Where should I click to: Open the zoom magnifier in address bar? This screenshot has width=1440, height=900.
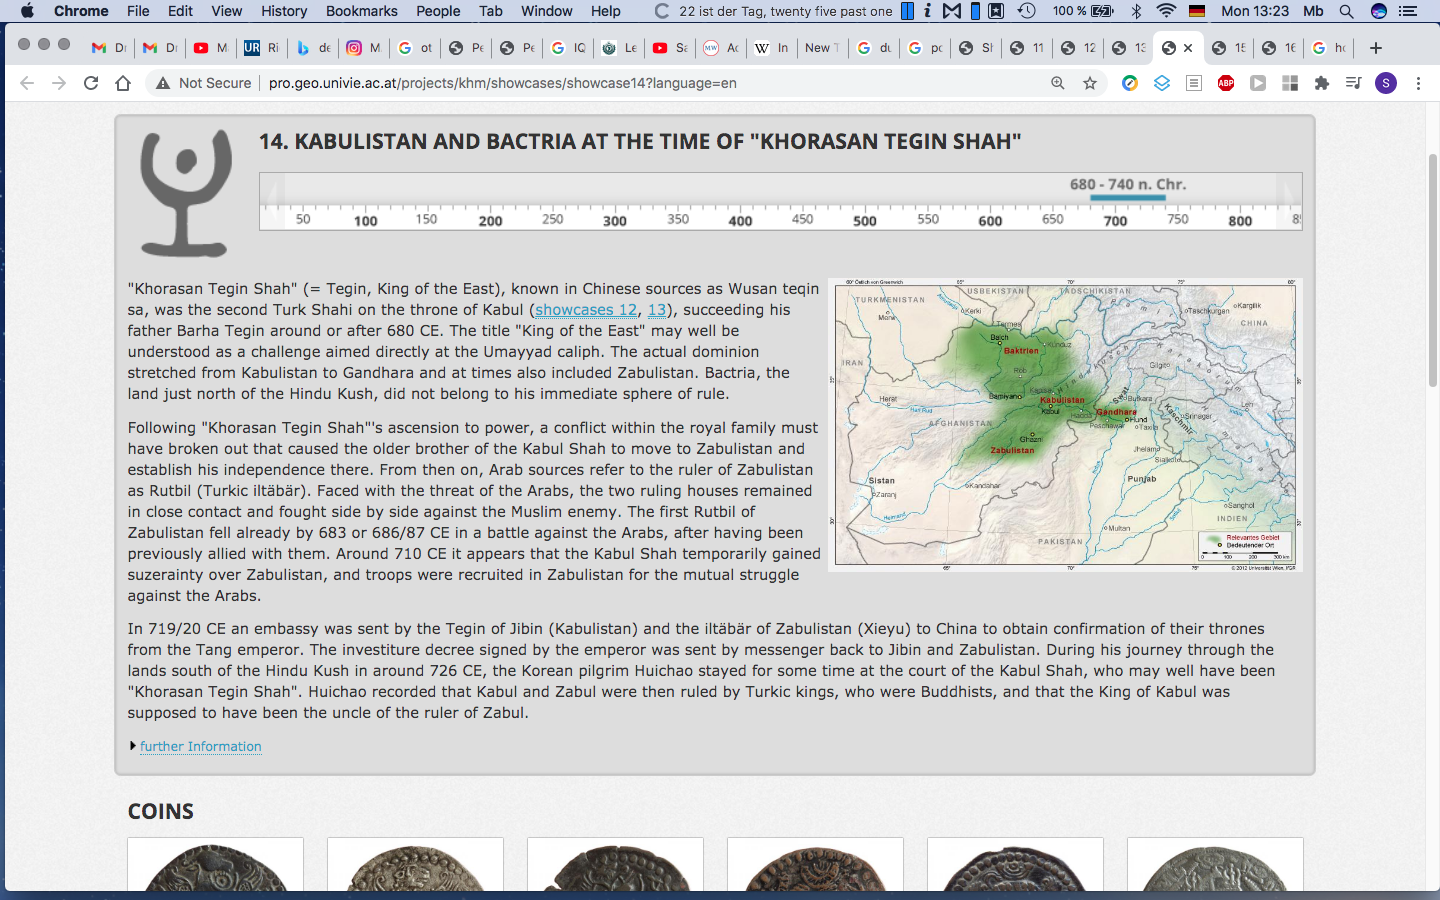(x=1057, y=83)
